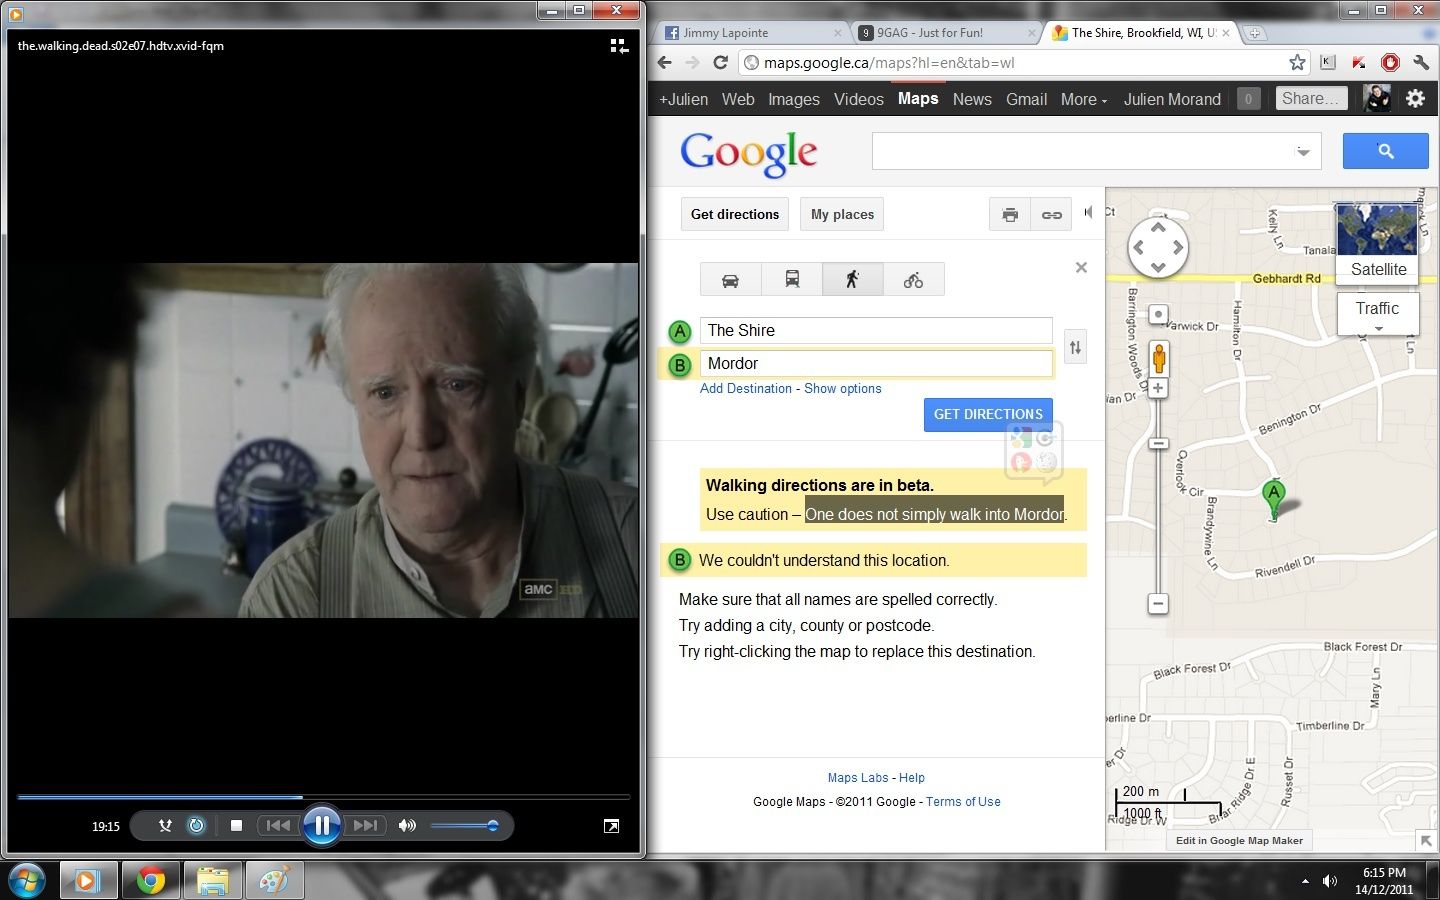Image resolution: width=1440 pixels, height=900 pixels.
Task: Toggle repeat in media player
Action: [x=196, y=825]
